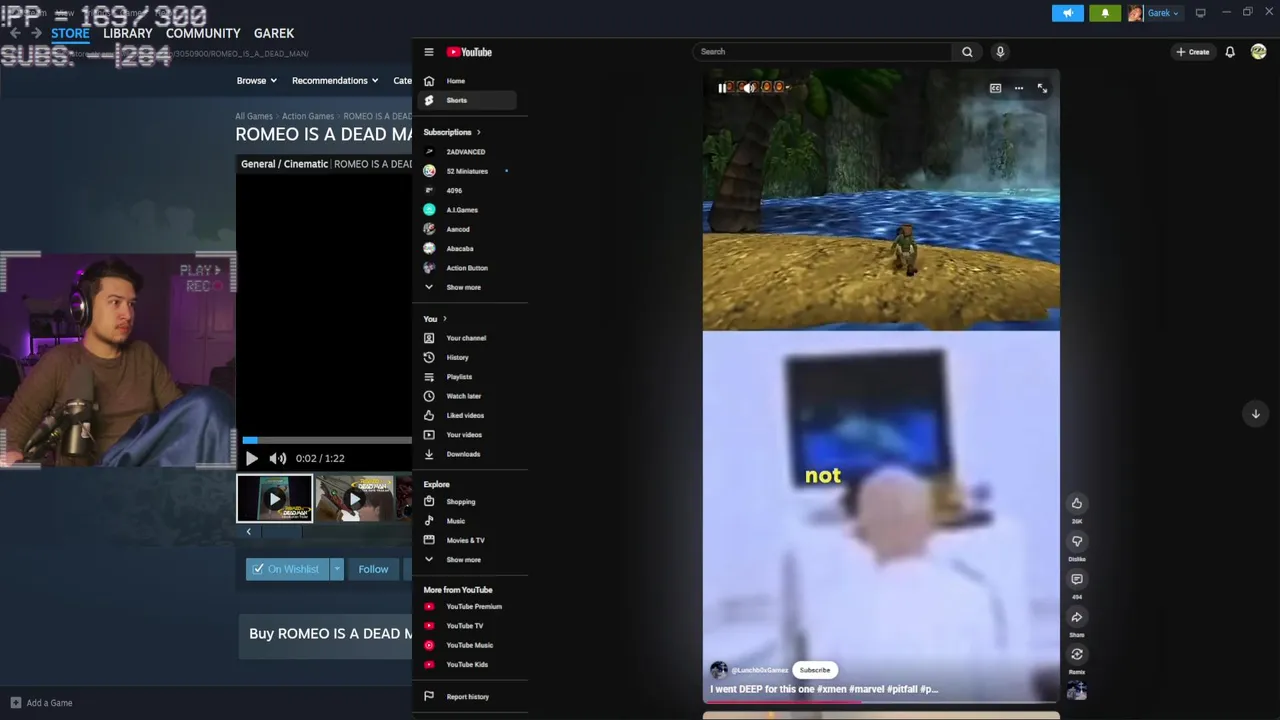Image resolution: width=1280 pixels, height=720 pixels.
Task: Open YouTube Kids link
Action: 467,664
